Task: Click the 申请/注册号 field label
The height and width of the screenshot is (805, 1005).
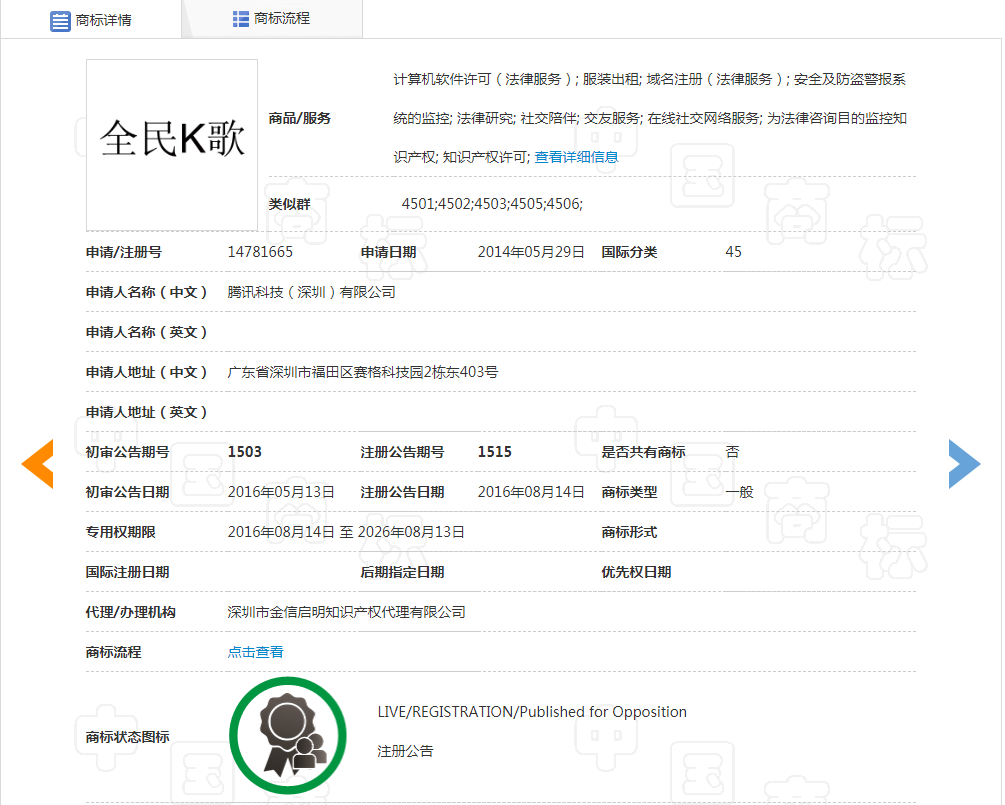Action: tap(124, 252)
